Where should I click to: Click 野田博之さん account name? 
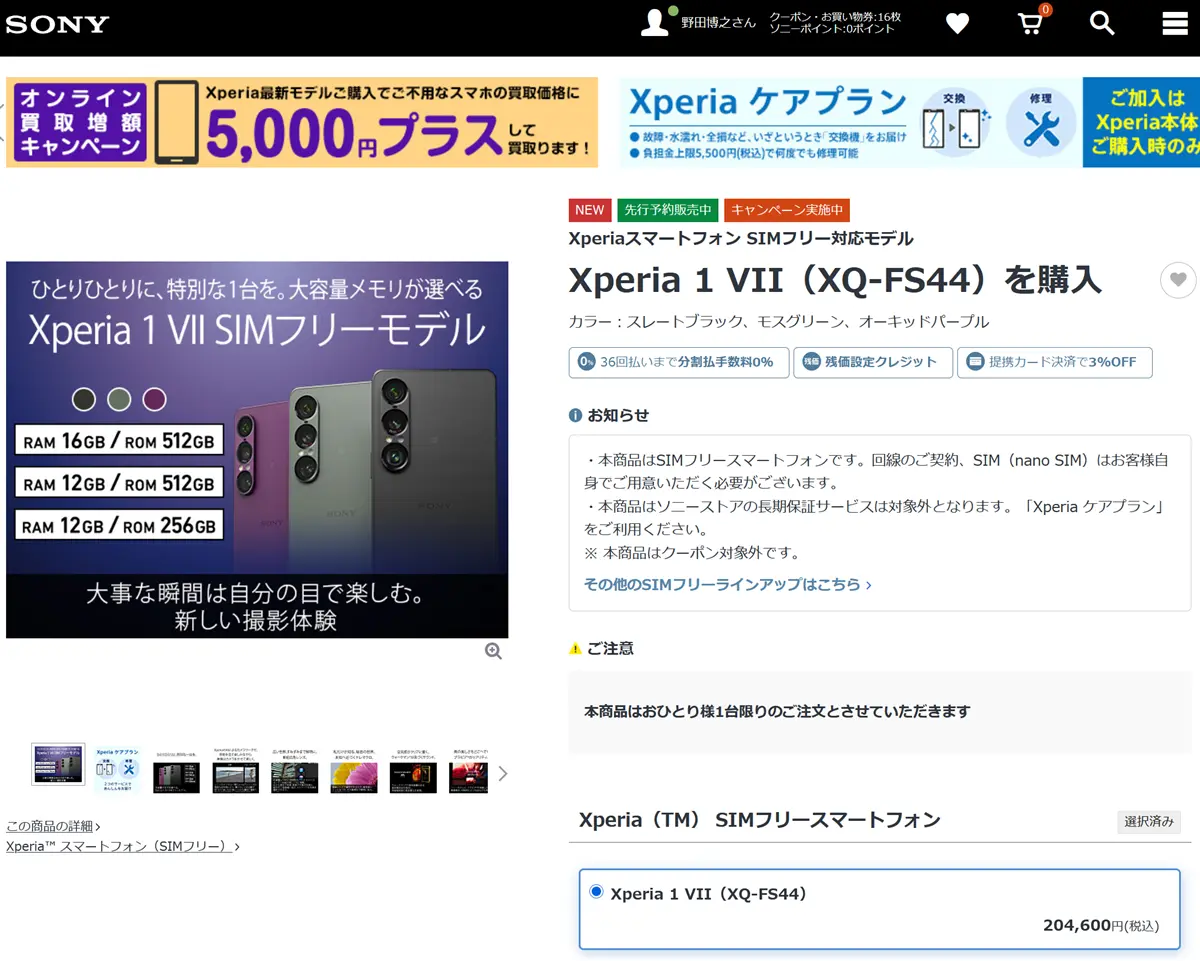[718, 23]
